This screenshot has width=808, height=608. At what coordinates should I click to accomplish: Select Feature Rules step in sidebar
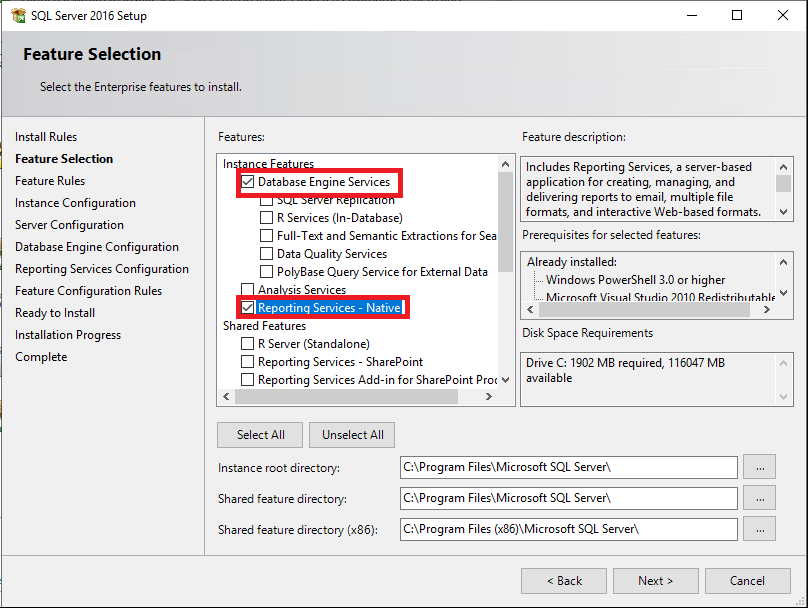tap(50, 181)
